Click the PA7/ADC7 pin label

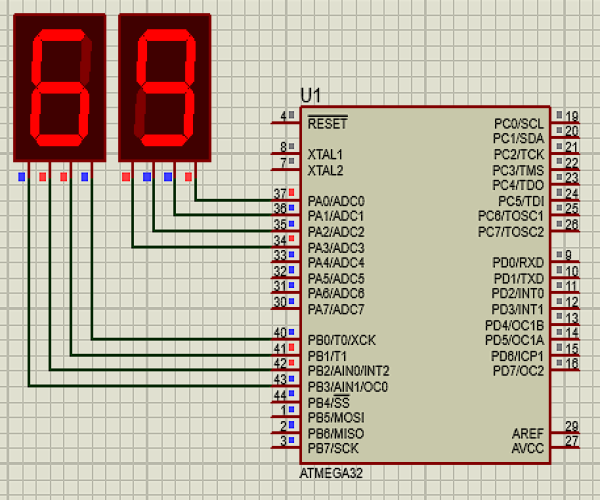pyautogui.click(x=336, y=309)
